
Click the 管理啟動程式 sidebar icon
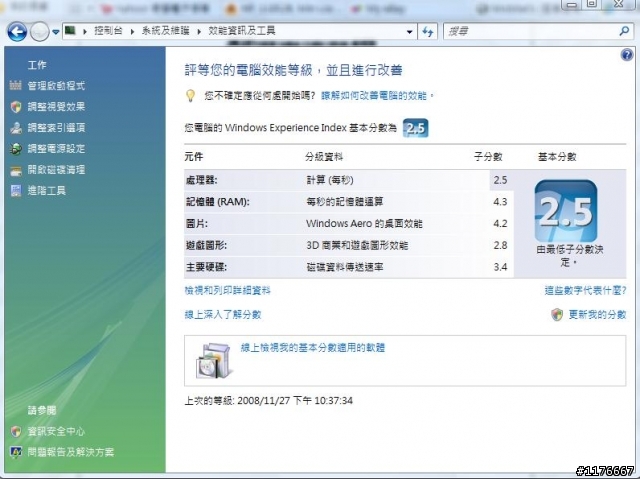(16, 85)
